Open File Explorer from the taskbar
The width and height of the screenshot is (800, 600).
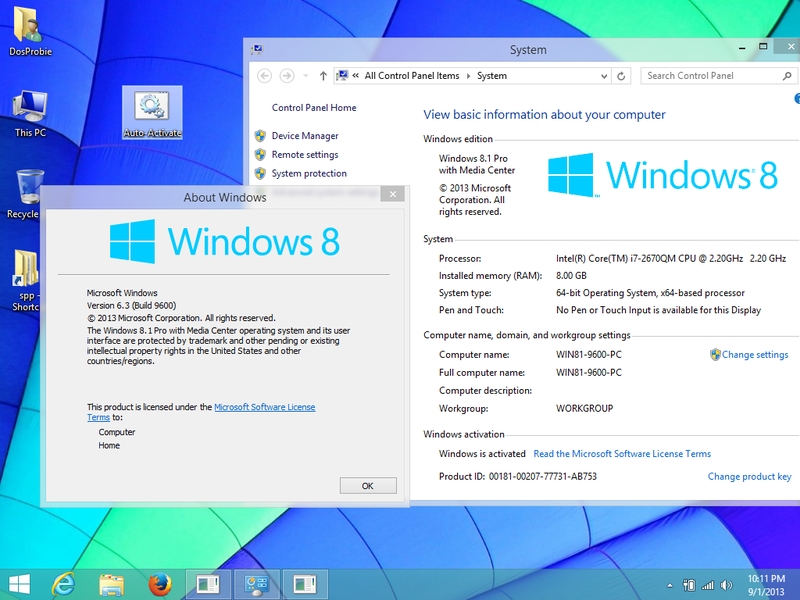pos(111,585)
